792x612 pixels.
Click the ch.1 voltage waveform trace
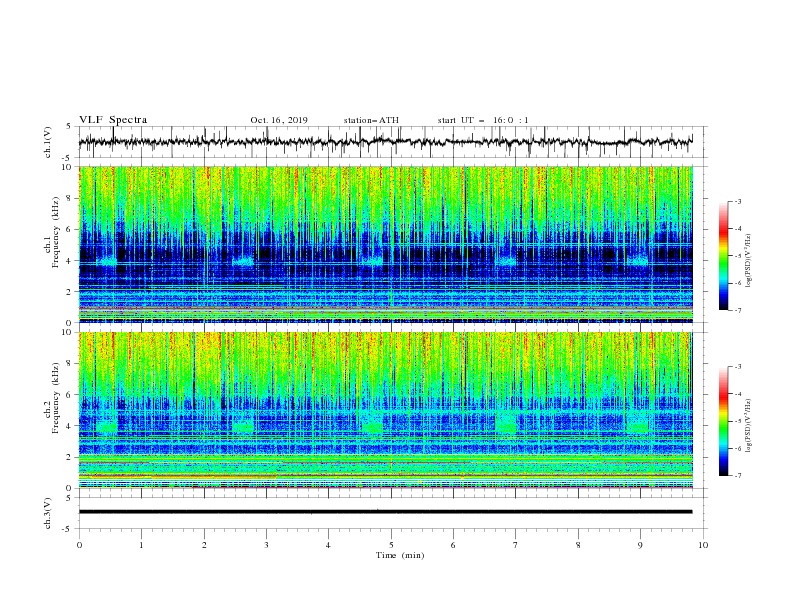385,142
